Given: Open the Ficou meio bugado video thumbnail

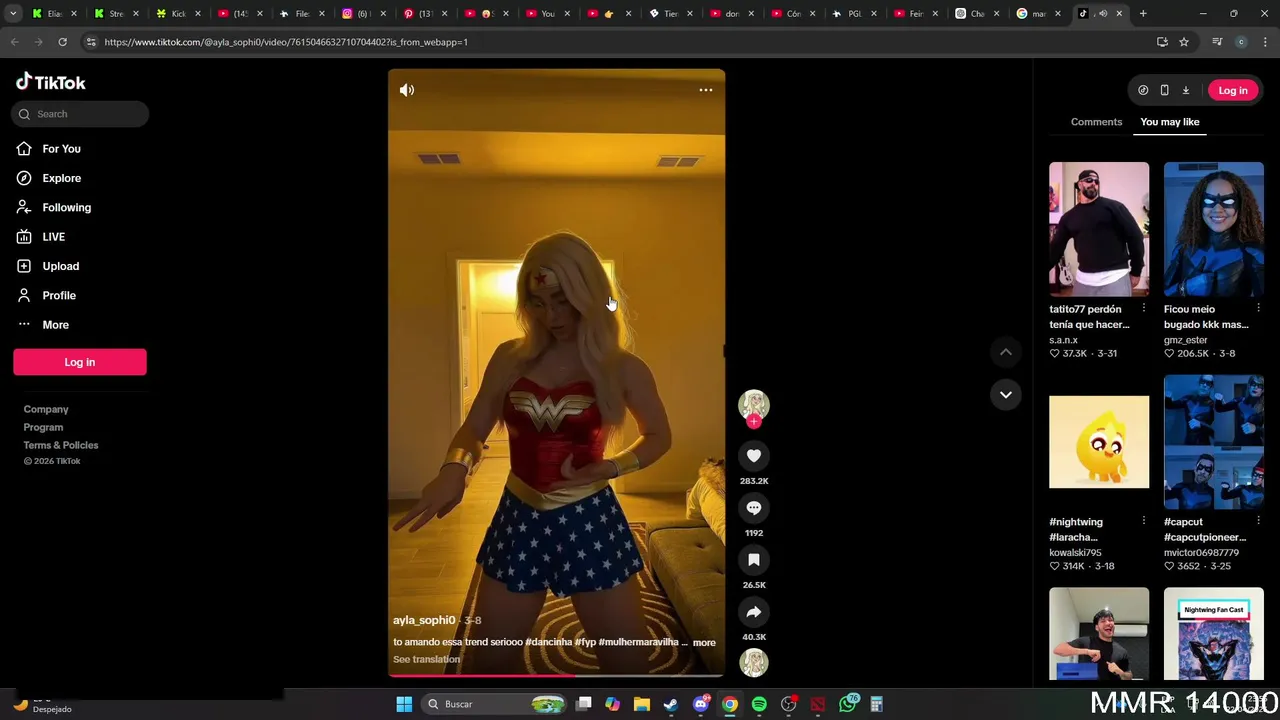Looking at the screenshot, I should click(x=1214, y=229).
